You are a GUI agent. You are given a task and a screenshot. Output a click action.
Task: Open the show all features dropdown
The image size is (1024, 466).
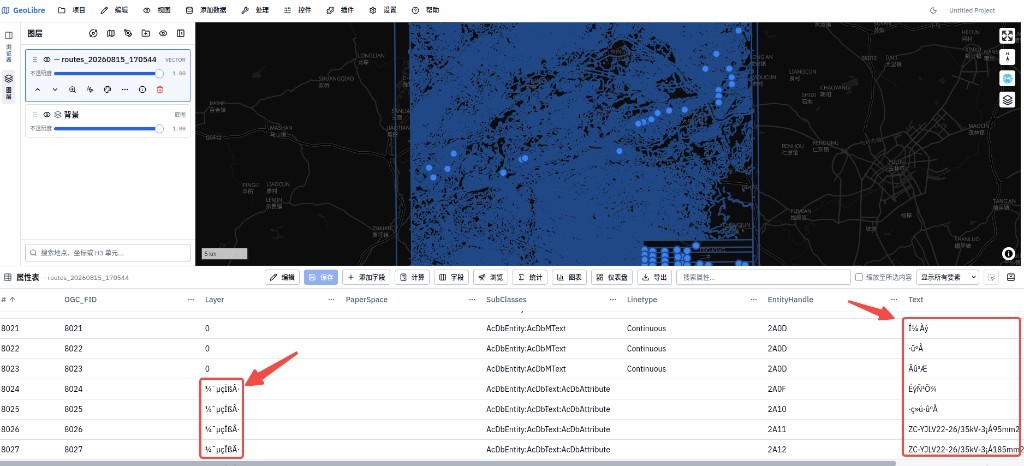[x=948, y=277]
